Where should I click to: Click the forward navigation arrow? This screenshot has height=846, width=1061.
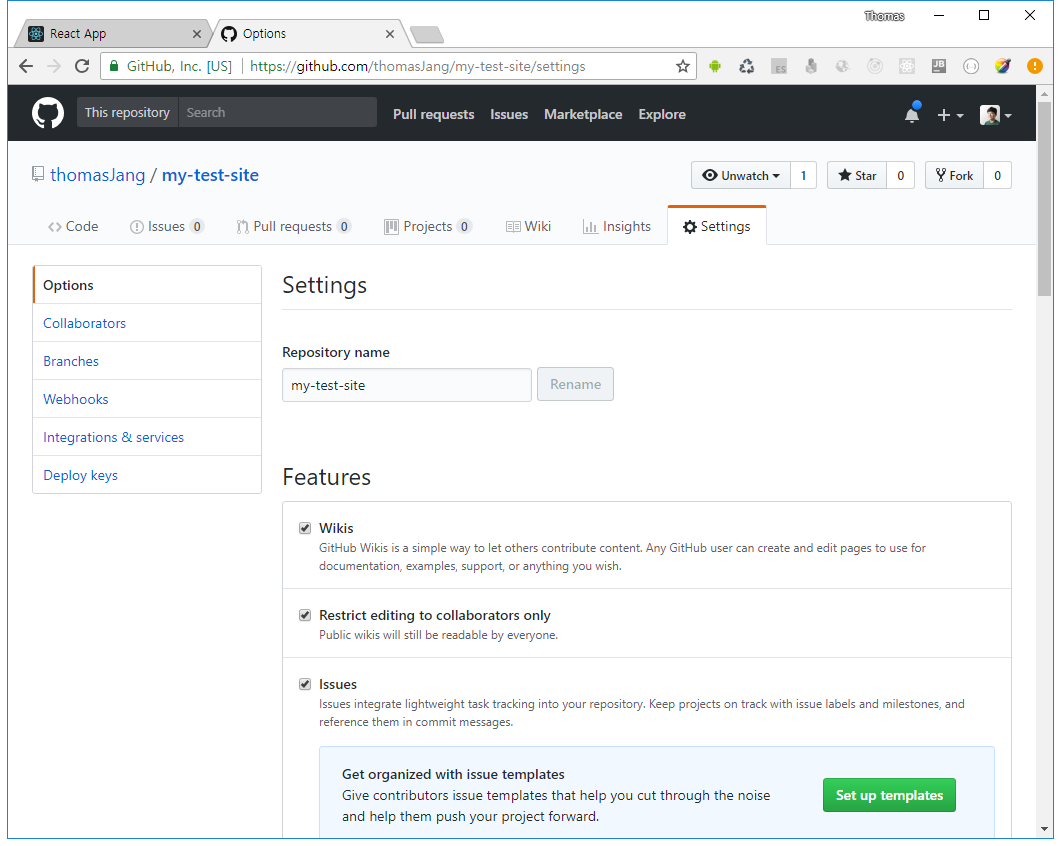pyautogui.click(x=54, y=66)
